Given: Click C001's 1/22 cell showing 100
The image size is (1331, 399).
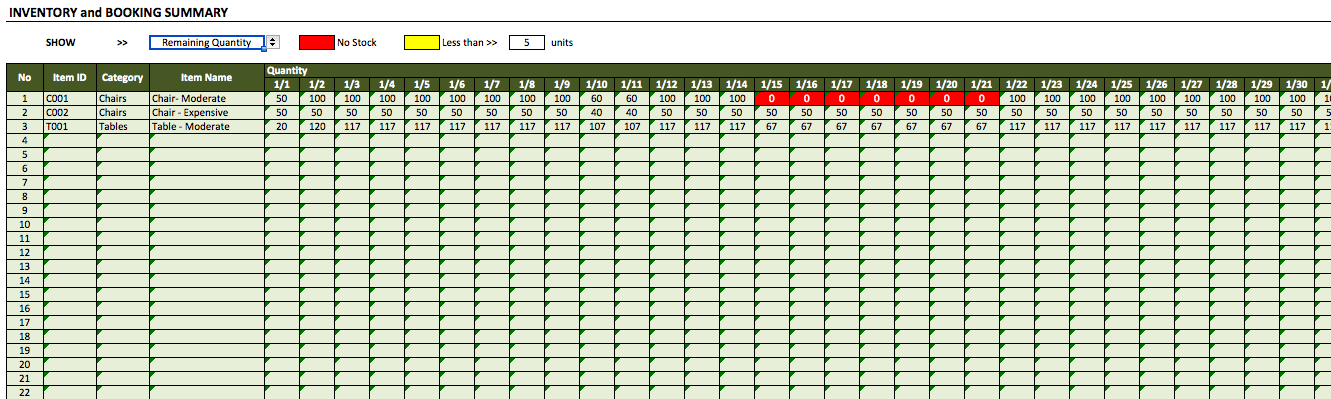Looking at the screenshot, I should (x=1017, y=99).
